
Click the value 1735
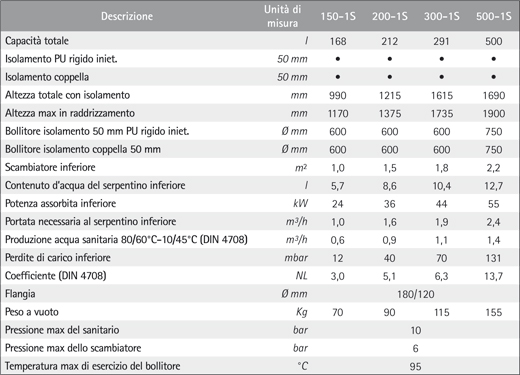tap(442, 114)
